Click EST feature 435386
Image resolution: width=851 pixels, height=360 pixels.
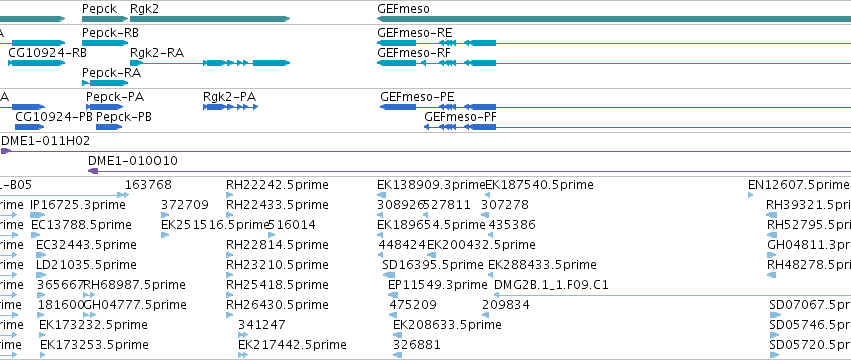point(512,225)
